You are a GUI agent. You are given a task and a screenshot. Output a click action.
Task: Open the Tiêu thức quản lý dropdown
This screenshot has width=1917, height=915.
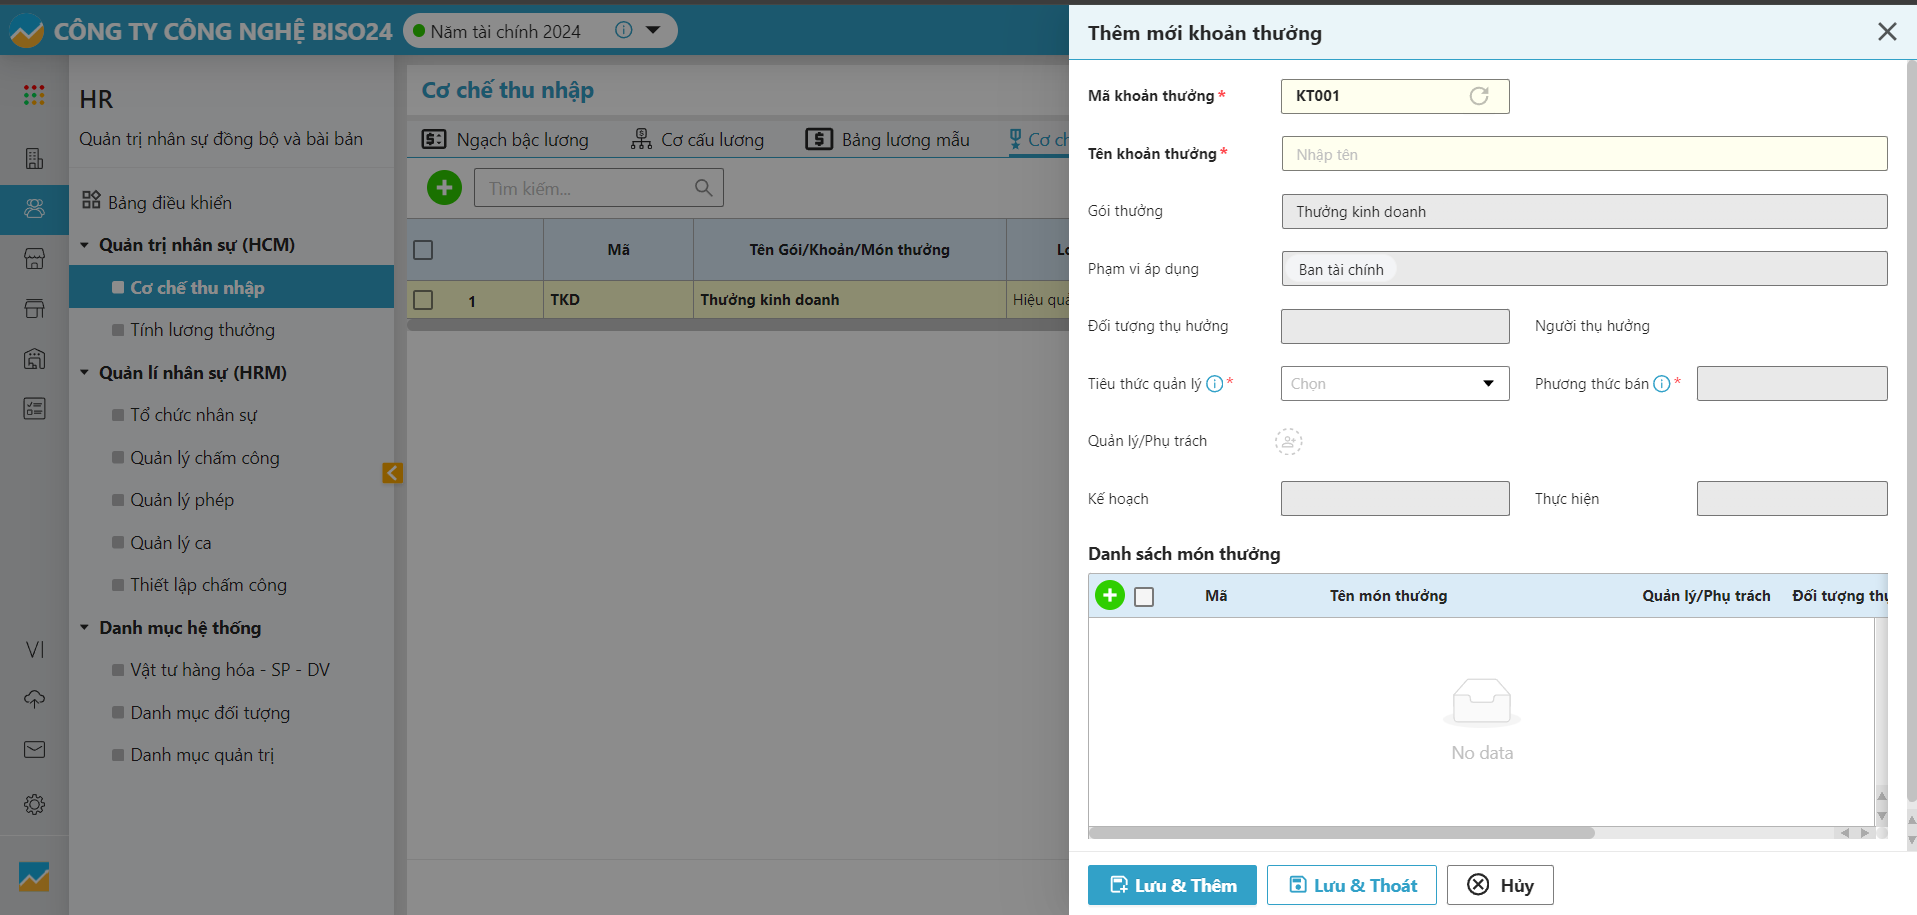tap(1394, 384)
